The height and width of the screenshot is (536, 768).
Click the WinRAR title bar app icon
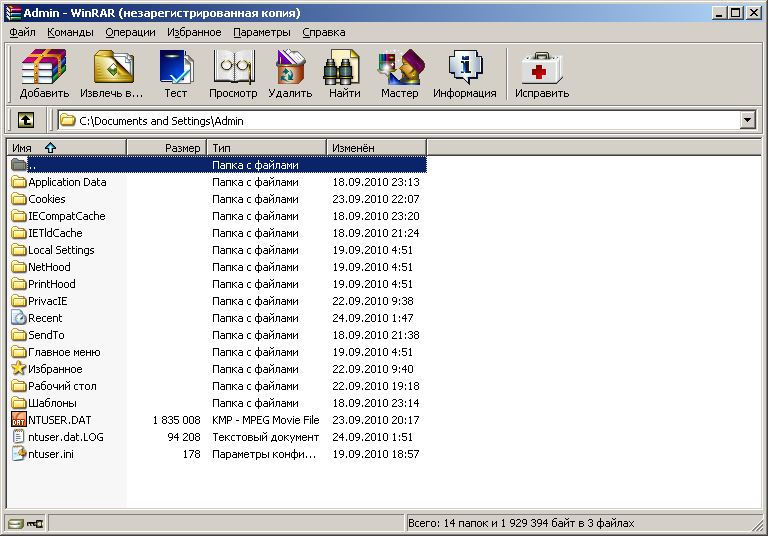13,13
